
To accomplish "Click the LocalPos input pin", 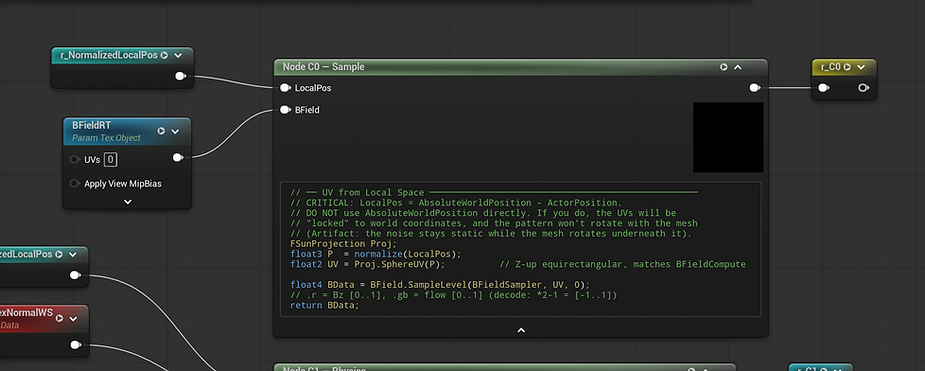I will [285, 88].
